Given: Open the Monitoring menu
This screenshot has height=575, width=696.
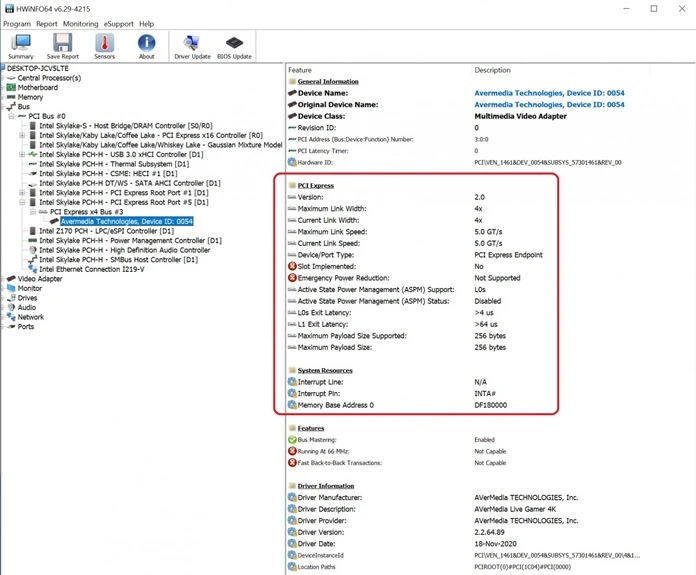Looking at the screenshot, I should coord(81,23).
